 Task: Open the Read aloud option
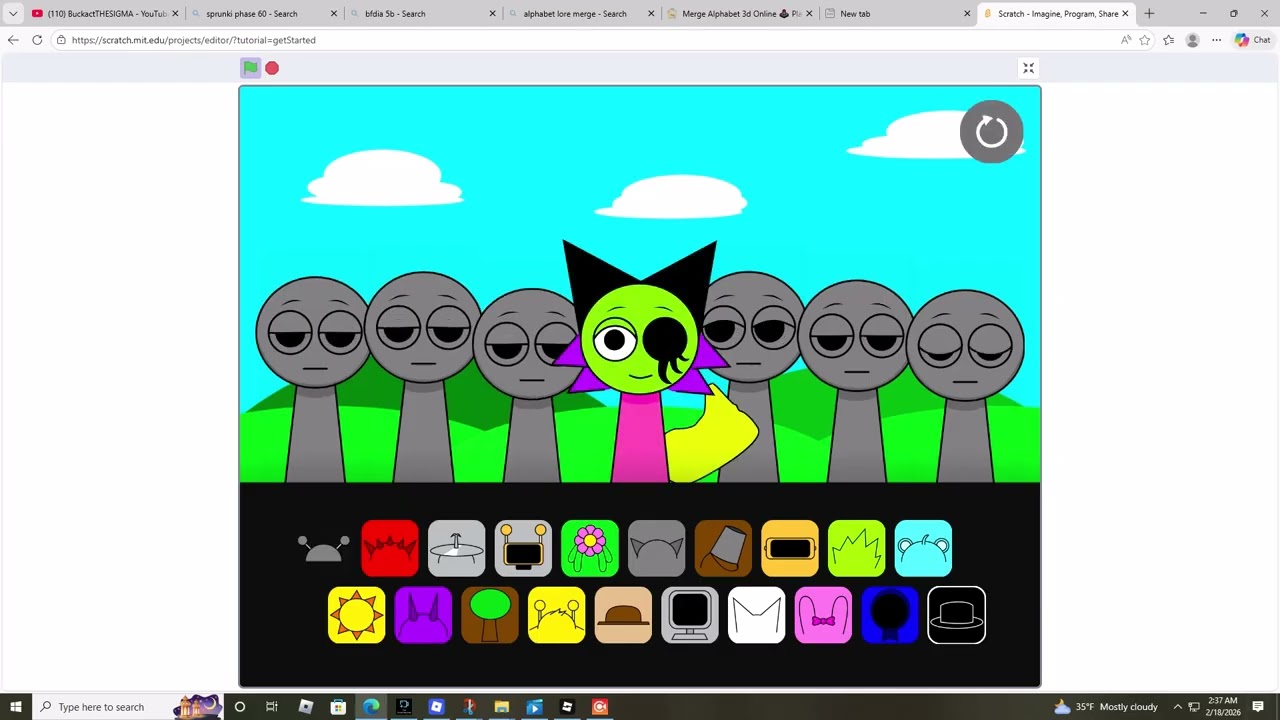[x=1126, y=40]
